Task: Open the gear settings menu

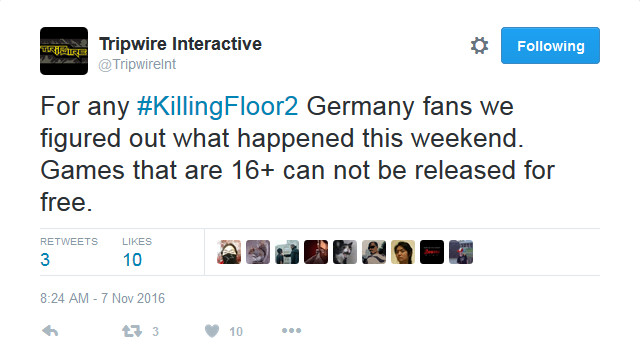Action: pos(479,45)
